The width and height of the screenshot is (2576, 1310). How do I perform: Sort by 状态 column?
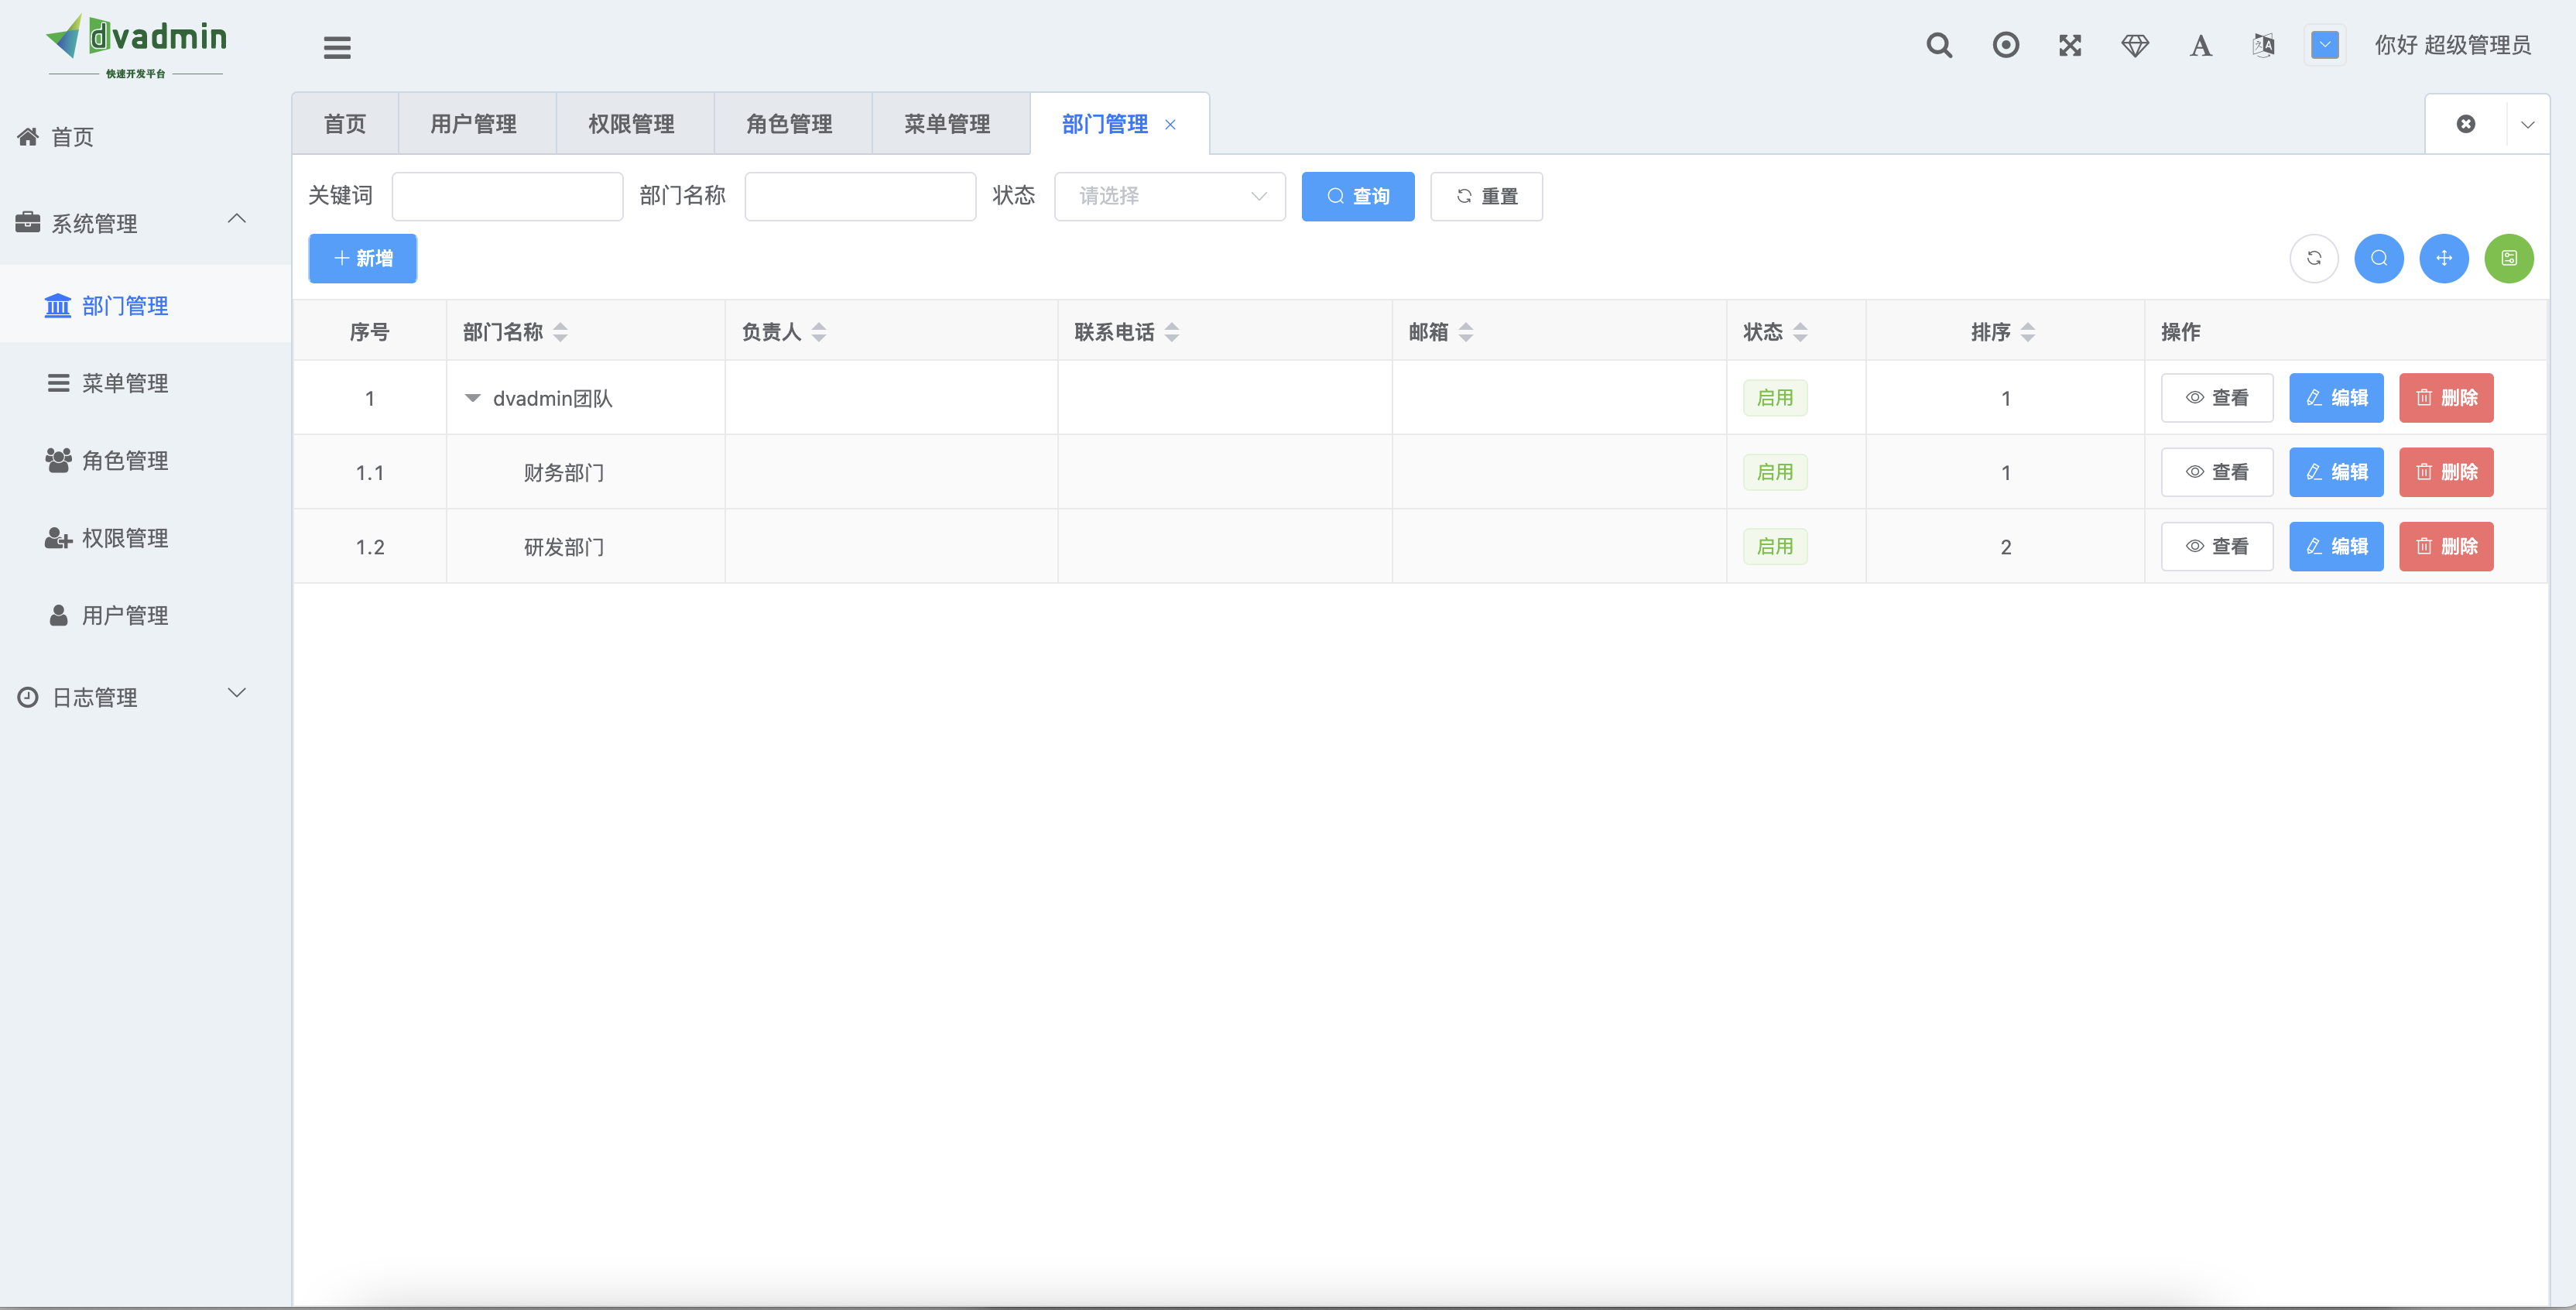(x=1800, y=332)
